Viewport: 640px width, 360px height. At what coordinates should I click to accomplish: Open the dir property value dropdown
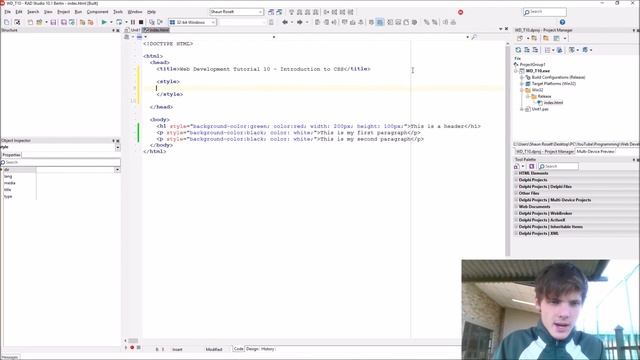click(x=117, y=170)
